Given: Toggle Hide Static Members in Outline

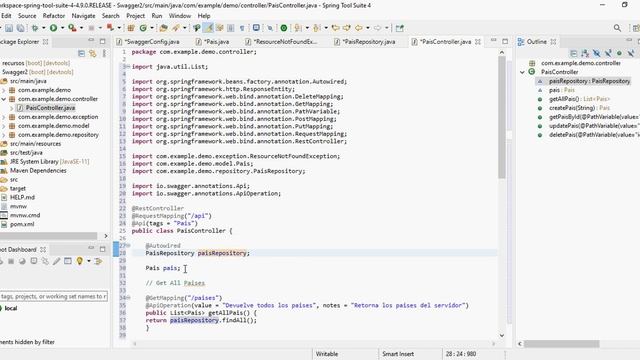Looking at the screenshot, I should 608,53.
